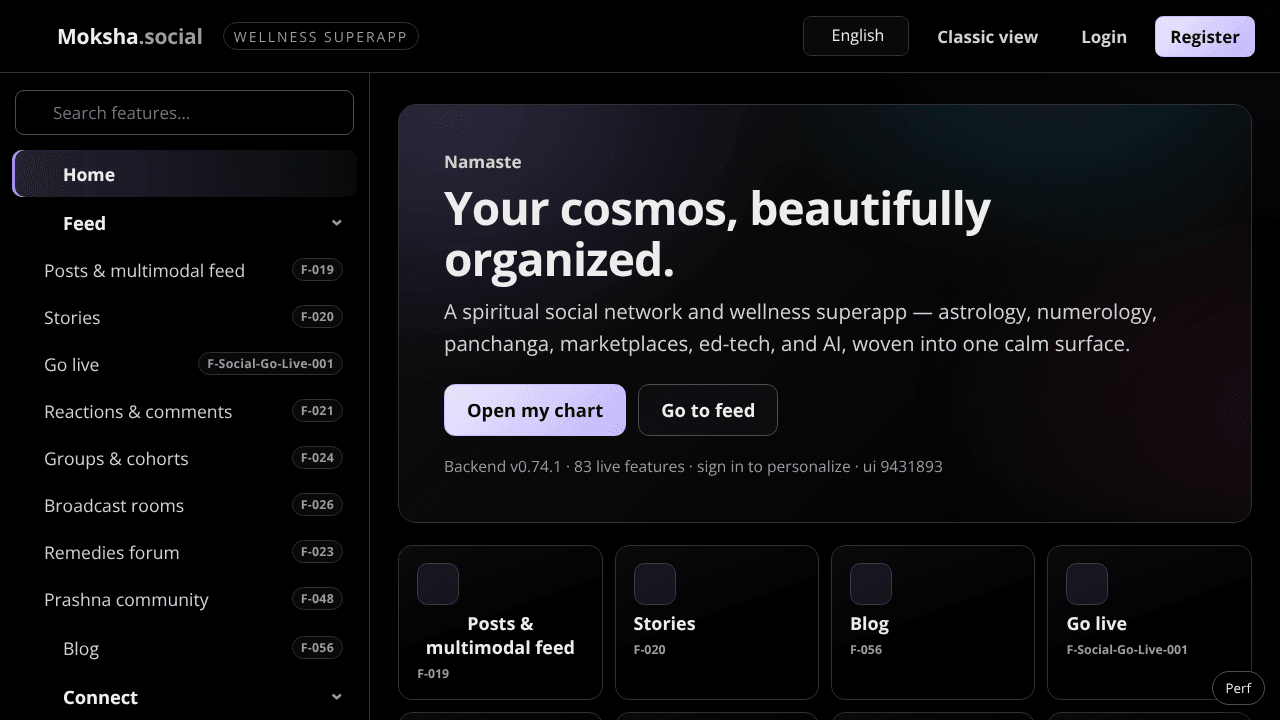1280x720 pixels.
Task: Open the Login link
Action: [x=1104, y=36]
